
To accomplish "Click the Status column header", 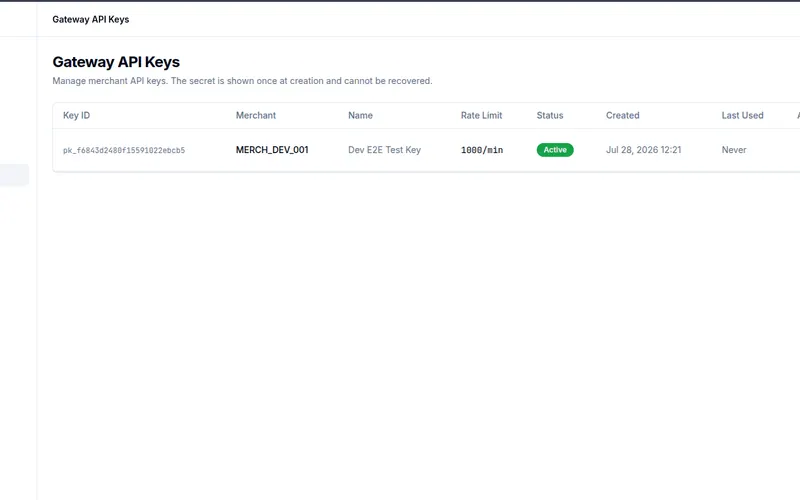I will pyautogui.click(x=549, y=115).
